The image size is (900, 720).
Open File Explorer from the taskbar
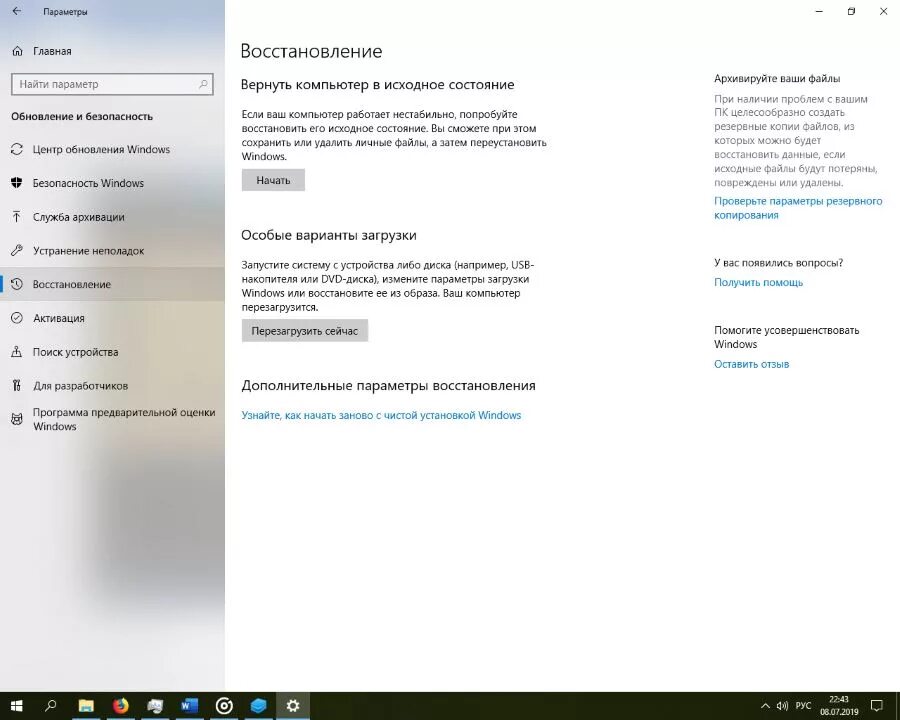pos(86,706)
